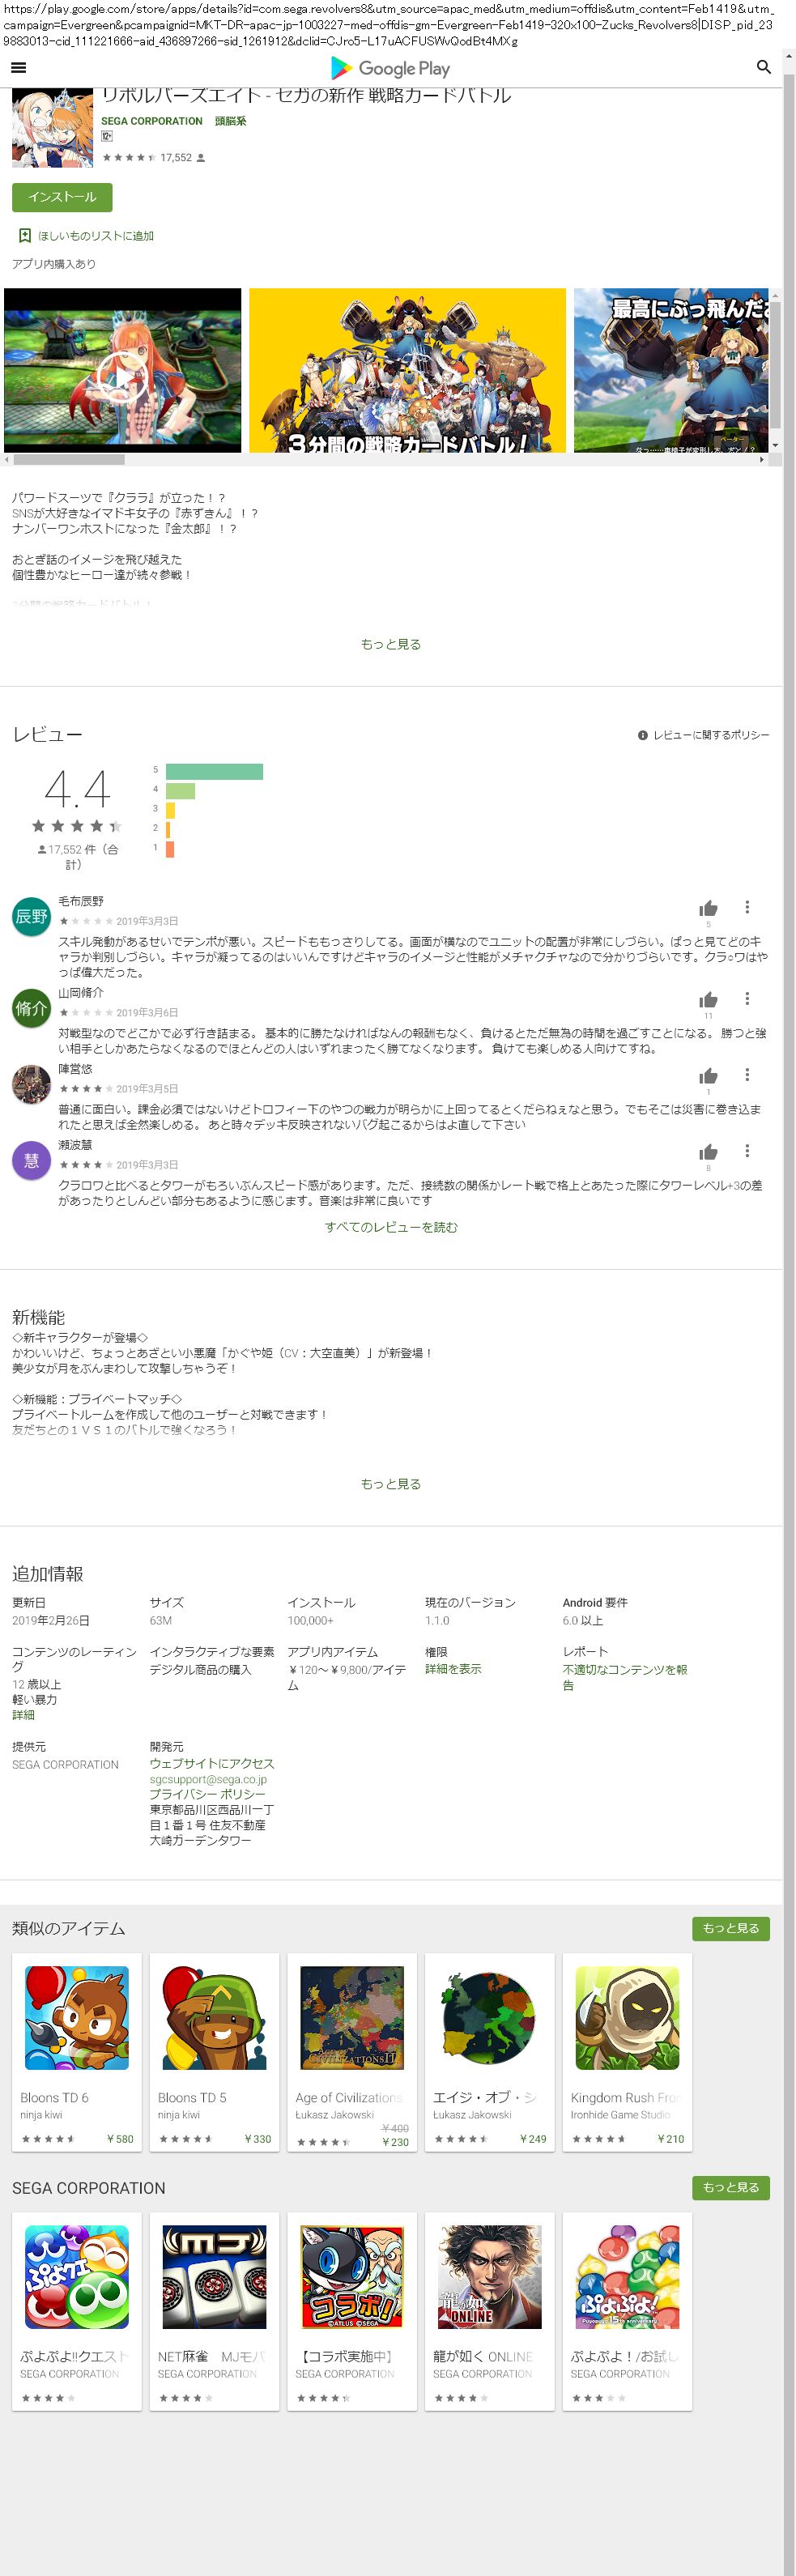Screen dimensions: 796x2576
Task: Open 【コラボ実施中】 app card
Action: tap(352, 2311)
